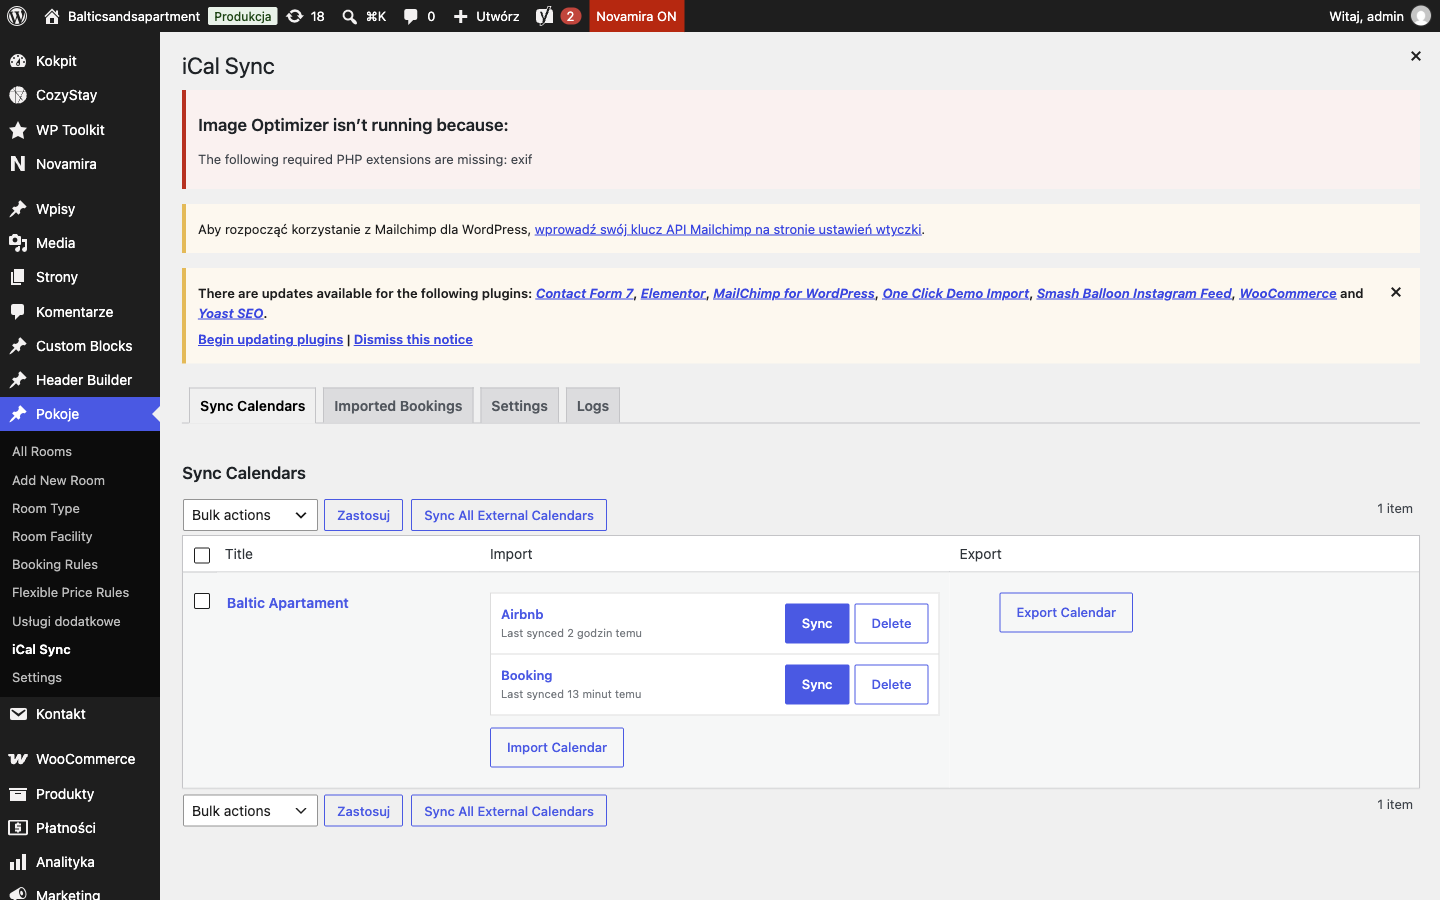Click the CozyStay sidebar icon
Viewport: 1440px width, 900px height.
click(18, 95)
